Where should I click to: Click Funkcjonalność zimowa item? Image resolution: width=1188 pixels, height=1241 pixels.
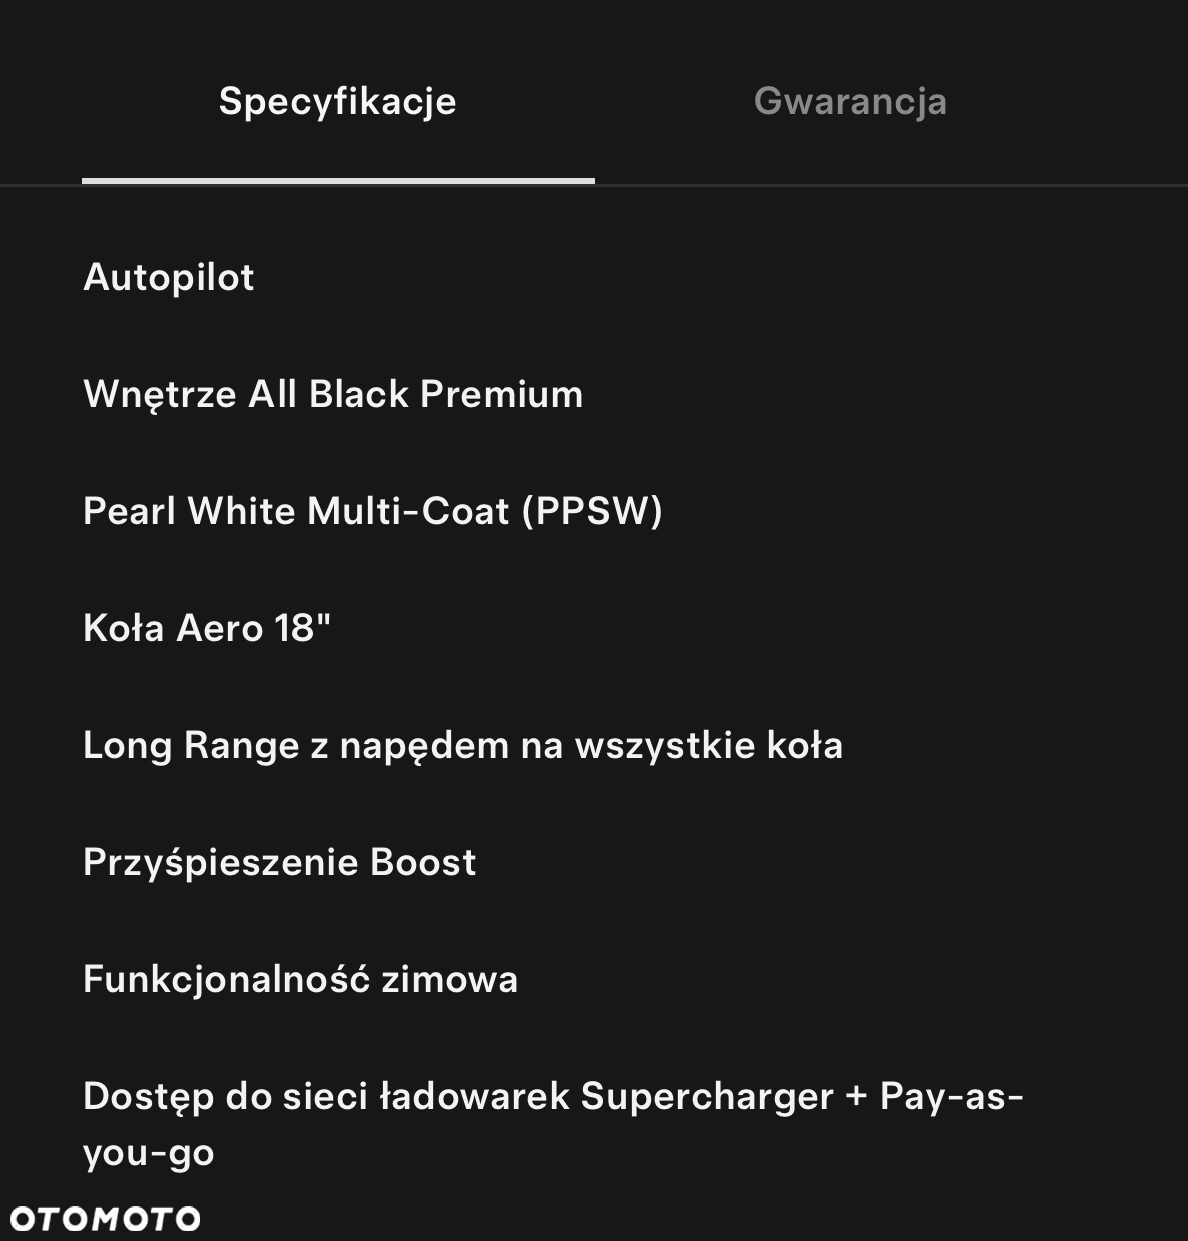301,979
